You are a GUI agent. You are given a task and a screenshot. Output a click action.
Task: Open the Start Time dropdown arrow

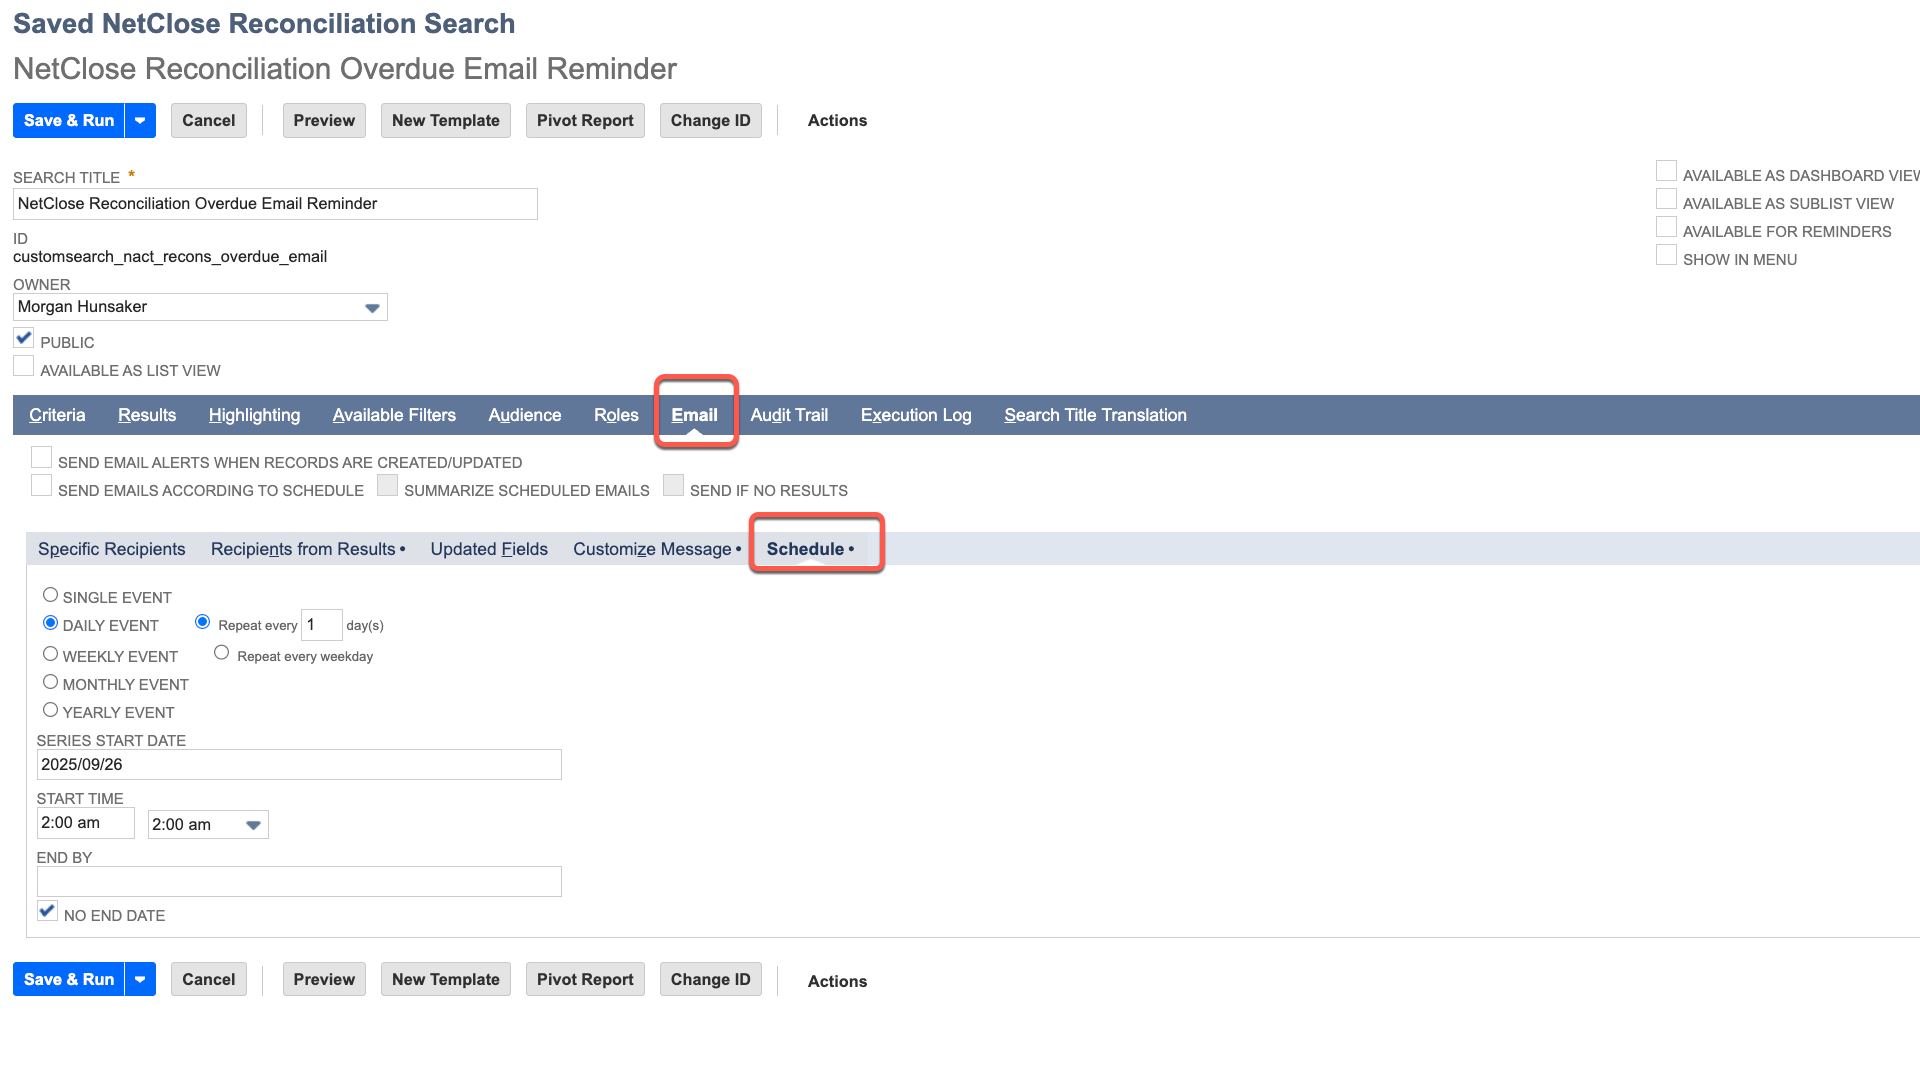253,825
